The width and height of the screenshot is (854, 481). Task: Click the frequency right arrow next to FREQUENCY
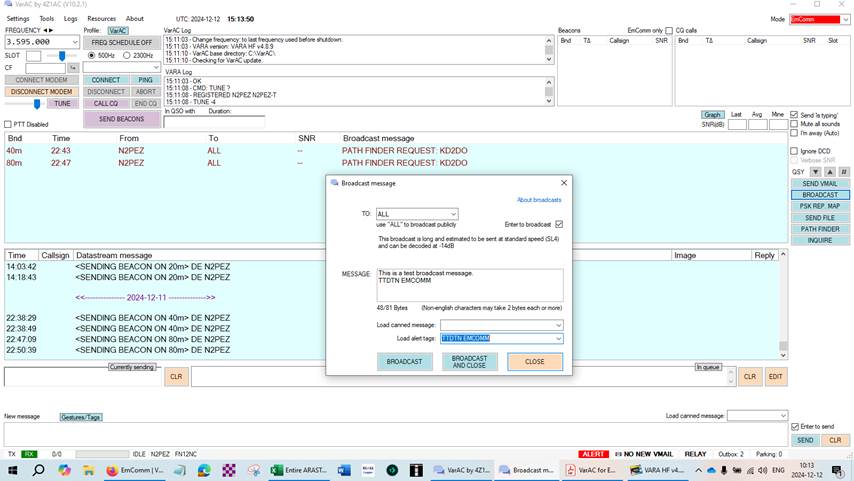tap(51, 31)
